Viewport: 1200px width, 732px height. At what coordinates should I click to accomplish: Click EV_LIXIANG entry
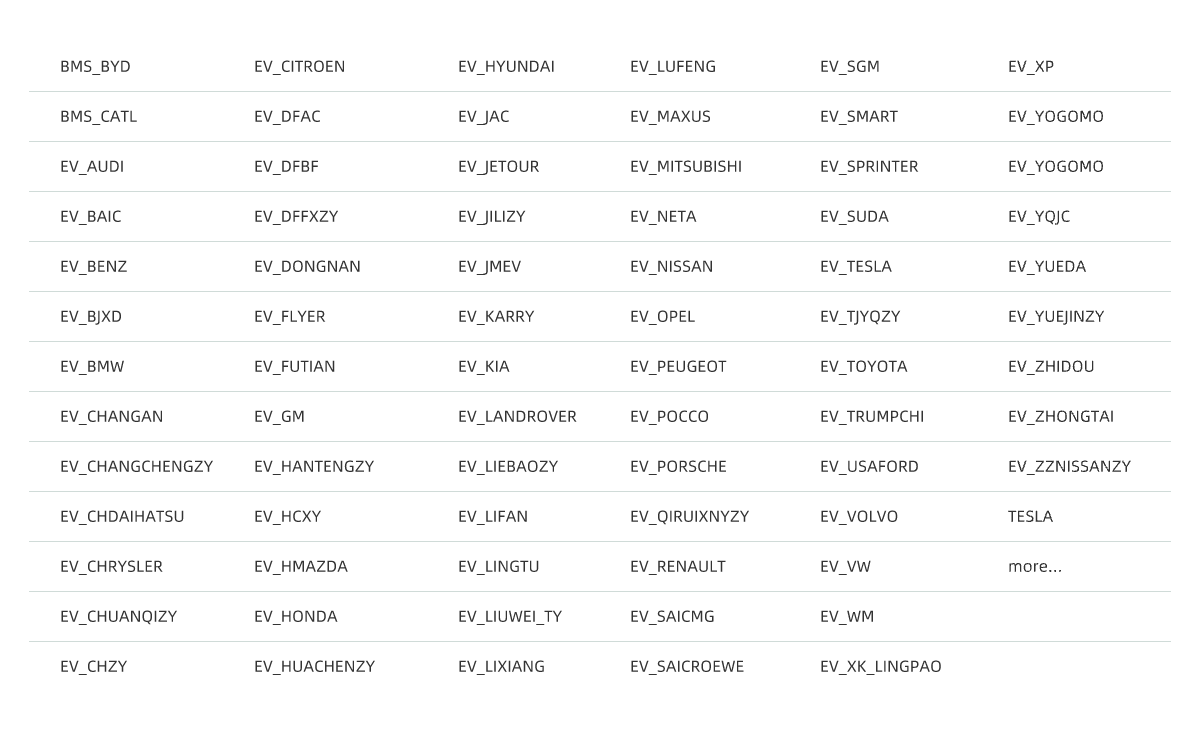(501, 667)
